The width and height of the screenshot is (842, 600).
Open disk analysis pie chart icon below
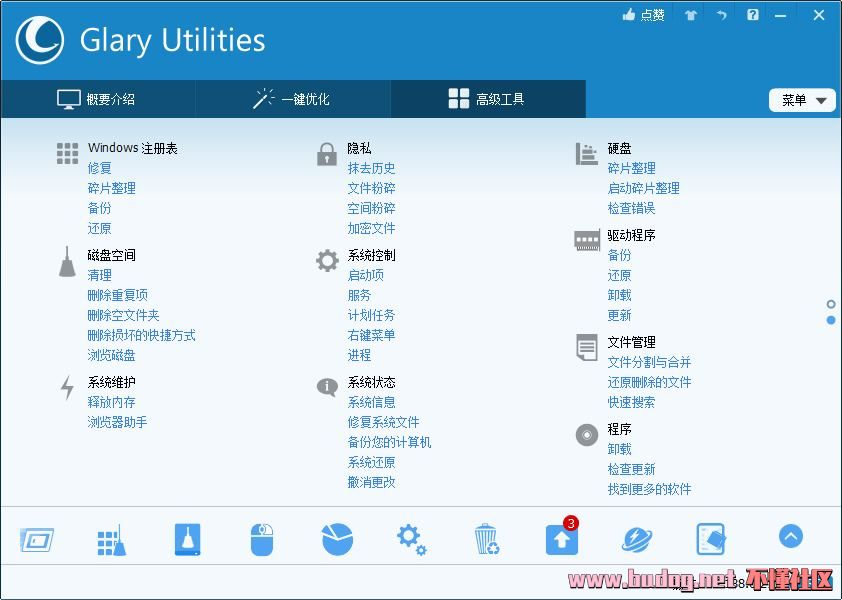click(x=336, y=537)
